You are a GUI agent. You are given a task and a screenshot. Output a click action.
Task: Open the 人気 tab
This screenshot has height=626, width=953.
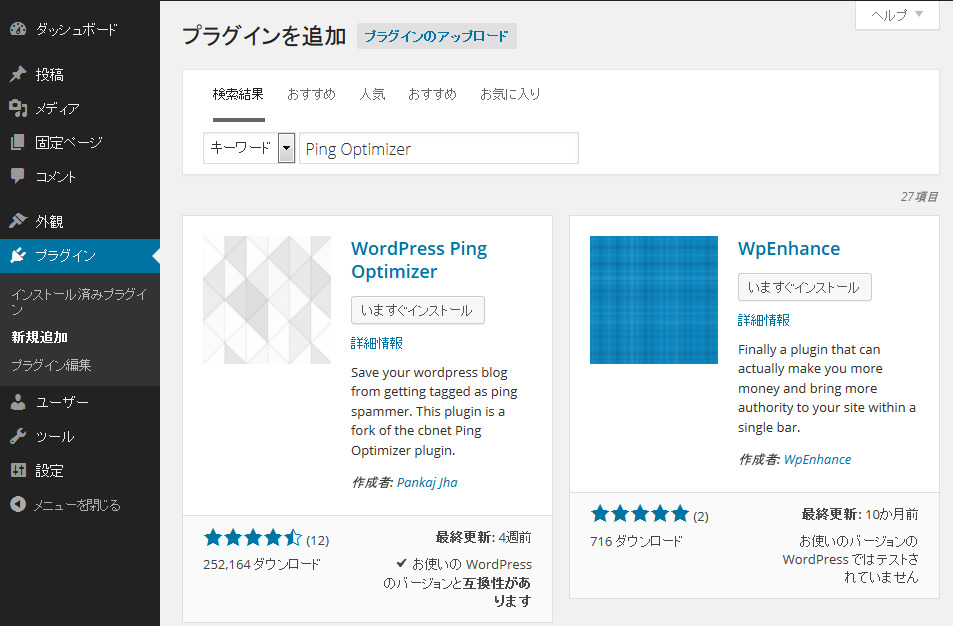(x=372, y=94)
